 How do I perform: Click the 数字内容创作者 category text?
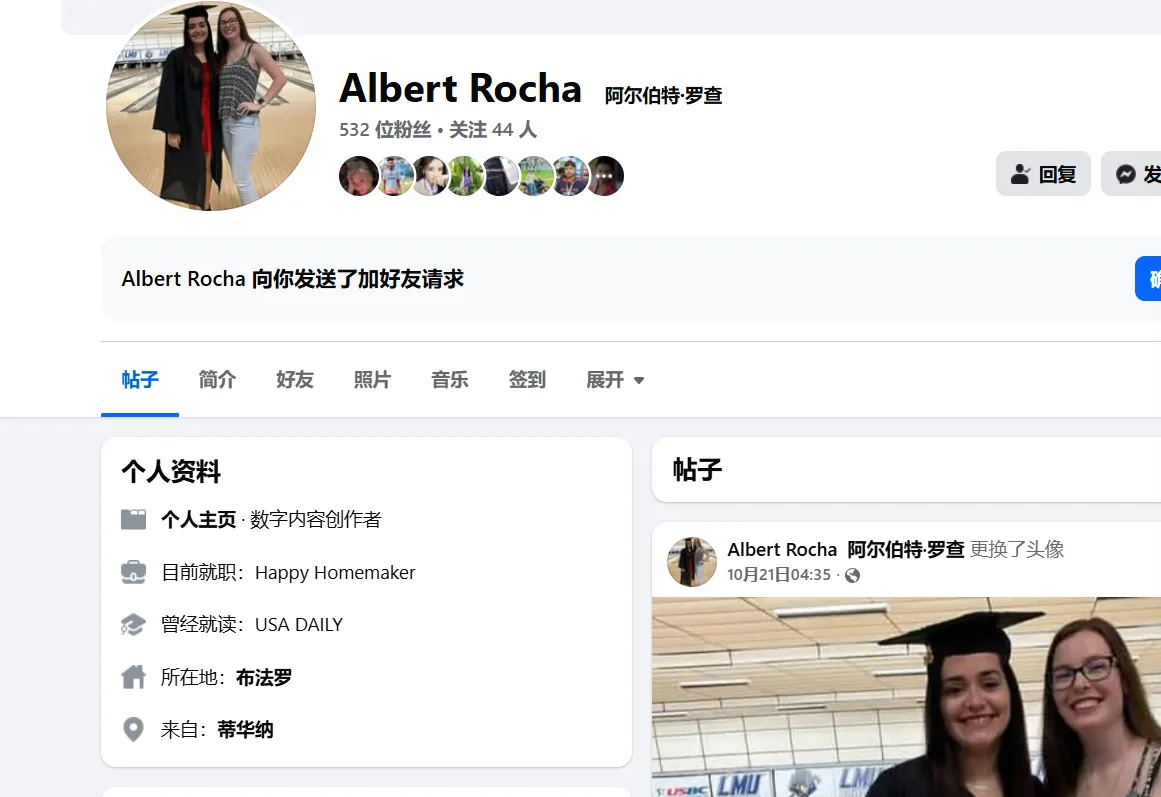coord(315,519)
